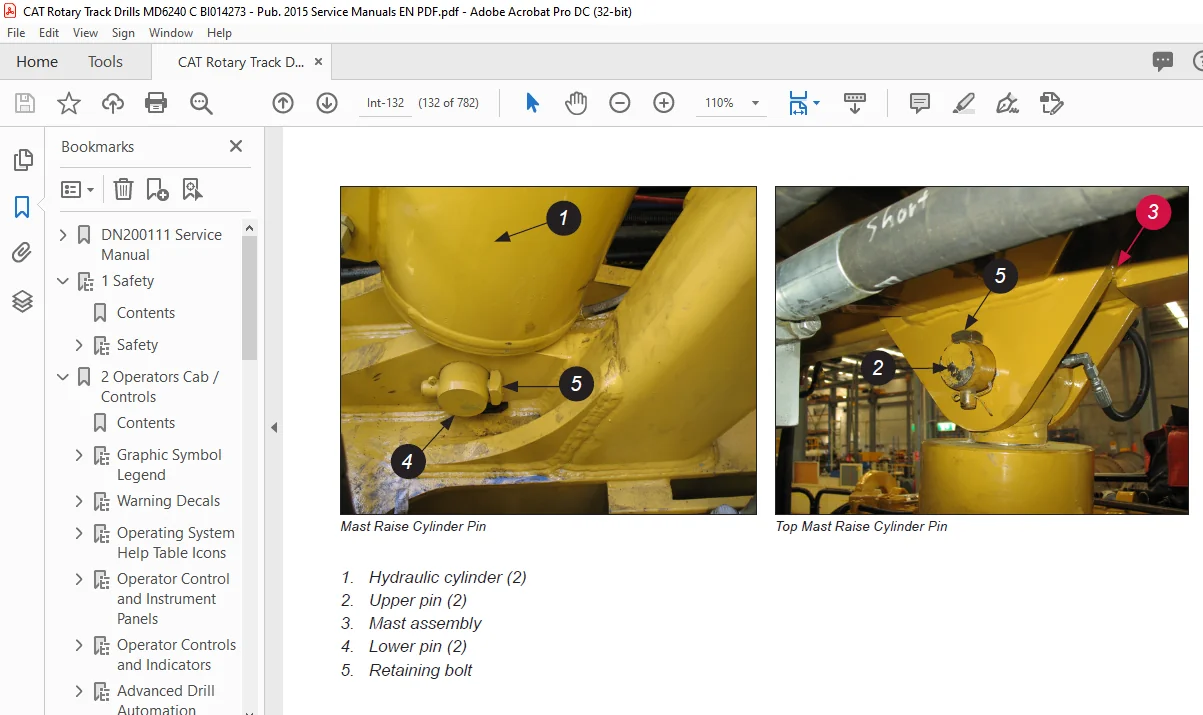Open the comments chat icon at top right

click(1162, 61)
